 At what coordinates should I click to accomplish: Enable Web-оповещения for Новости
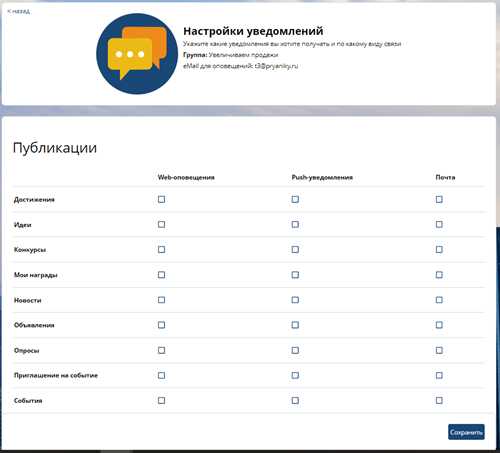[x=161, y=300]
